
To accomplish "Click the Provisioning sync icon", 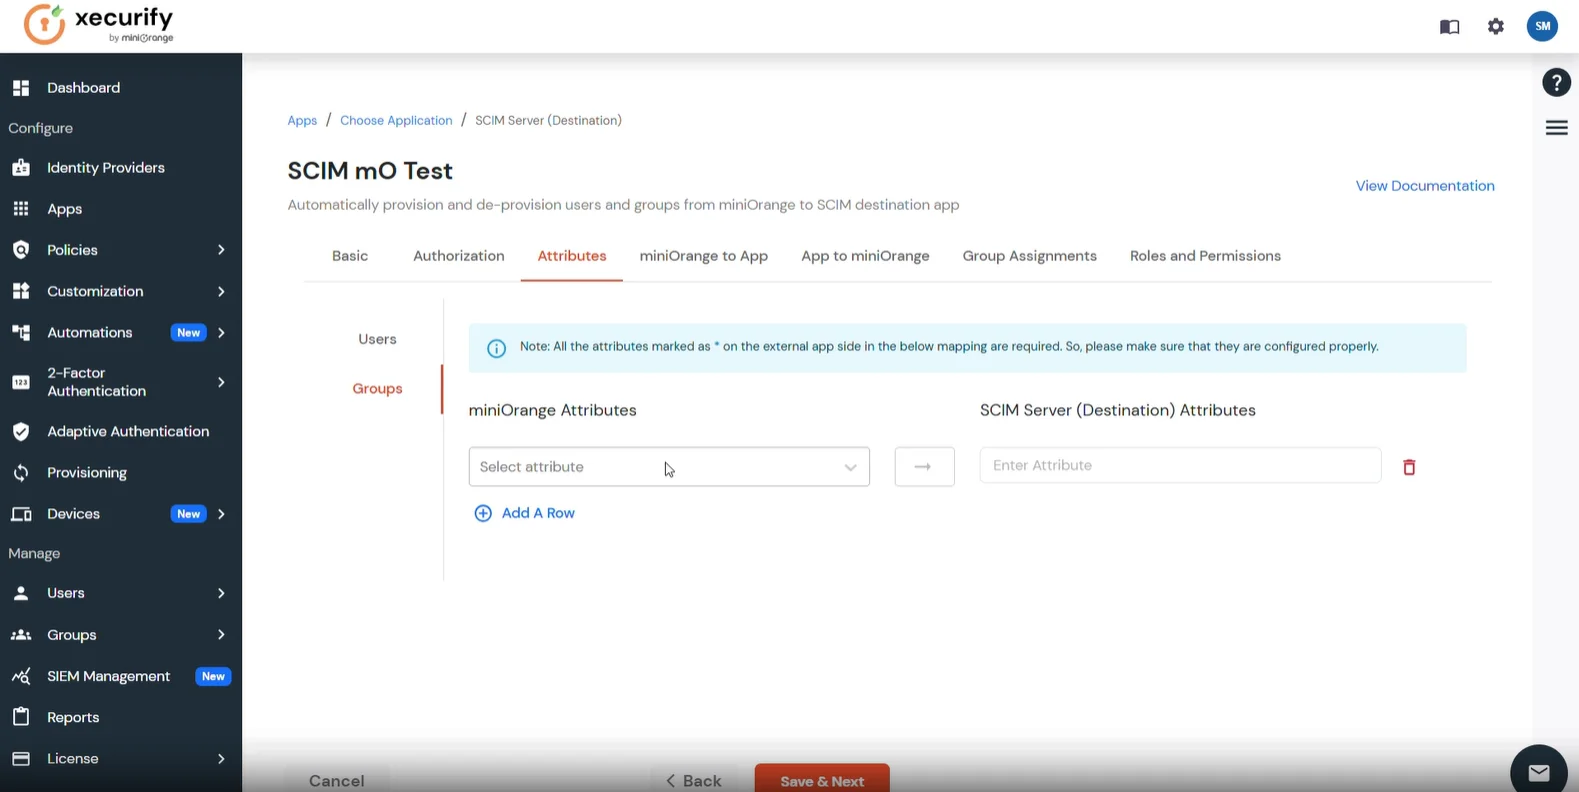I will tap(21, 473).
